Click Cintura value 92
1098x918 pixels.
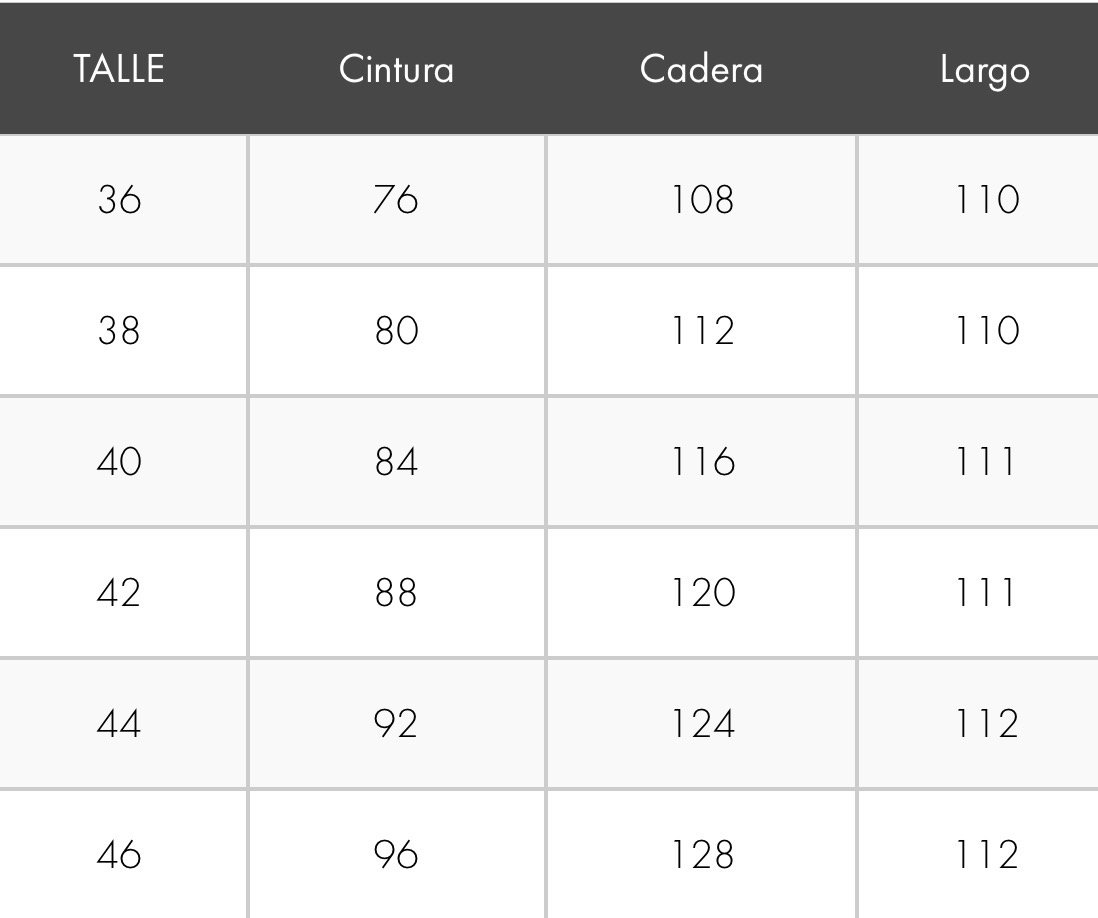(x=396, y=723)
